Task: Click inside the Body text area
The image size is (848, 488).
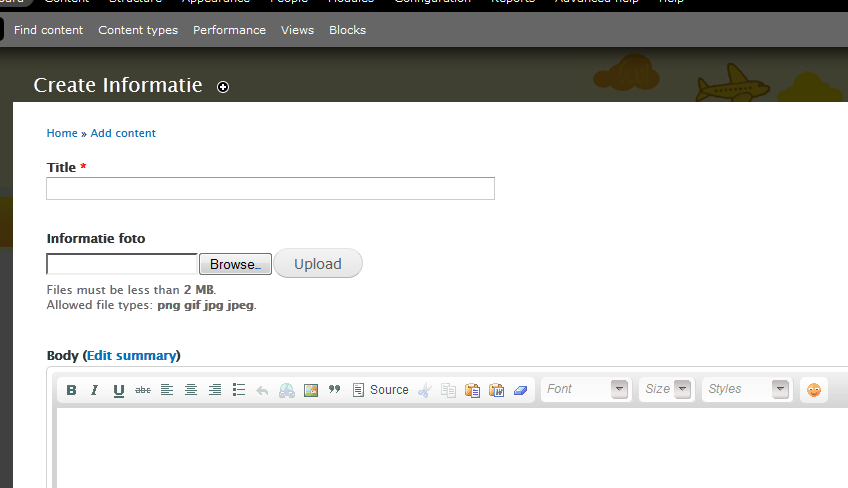Action: [x=452, y=448]
